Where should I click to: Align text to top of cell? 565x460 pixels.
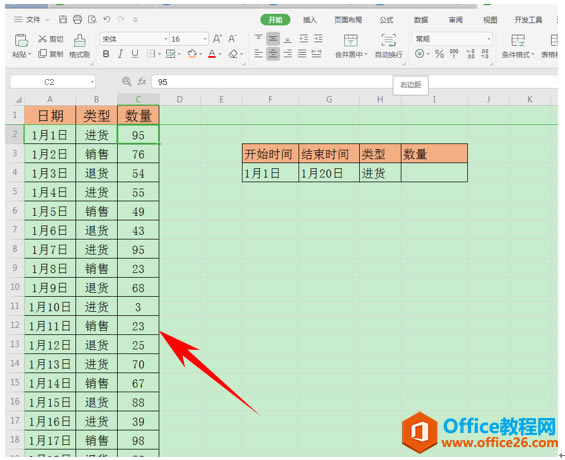(x=258, y=38)
